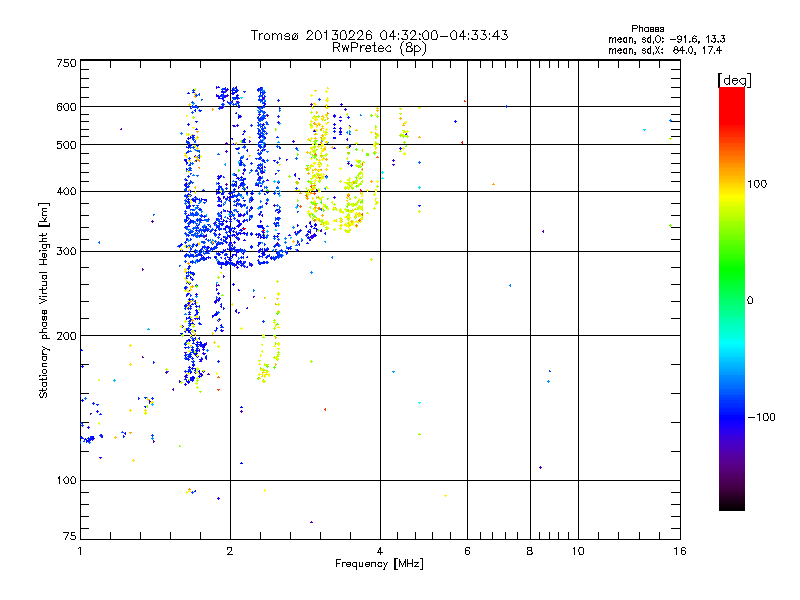This screenshot has width=800, height=600.
Task: Click the 'Stationary phase Virtual Height [km]' axis label
Action: (x=44, y=300)
